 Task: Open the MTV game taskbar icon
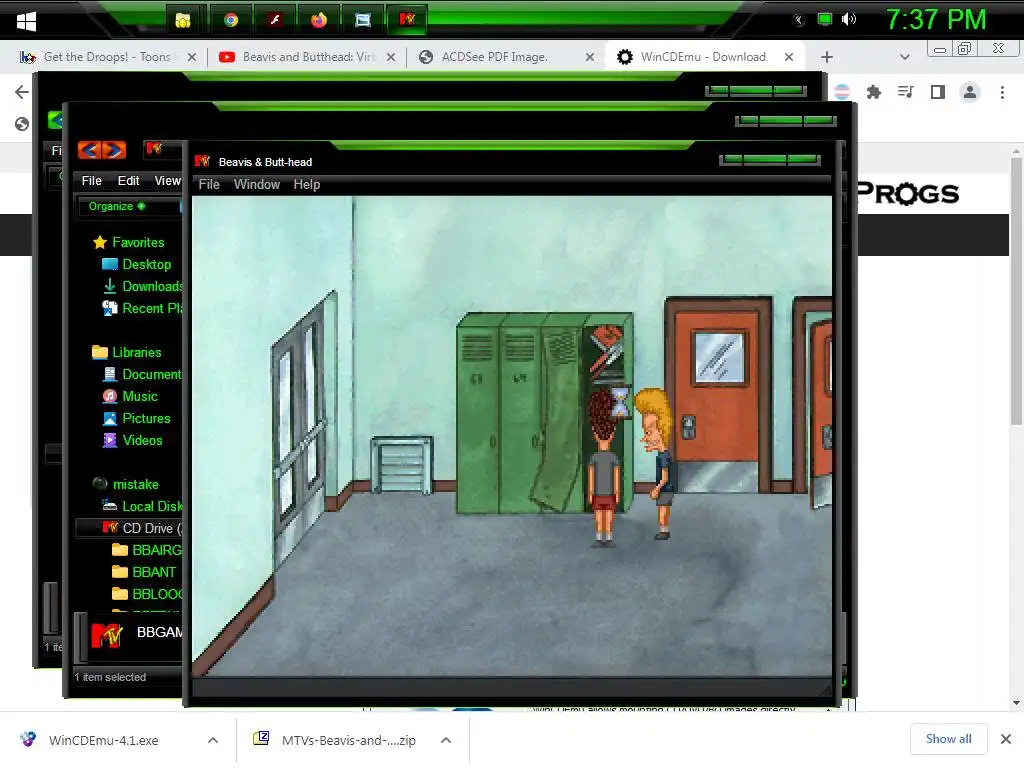tap(407, 20)
